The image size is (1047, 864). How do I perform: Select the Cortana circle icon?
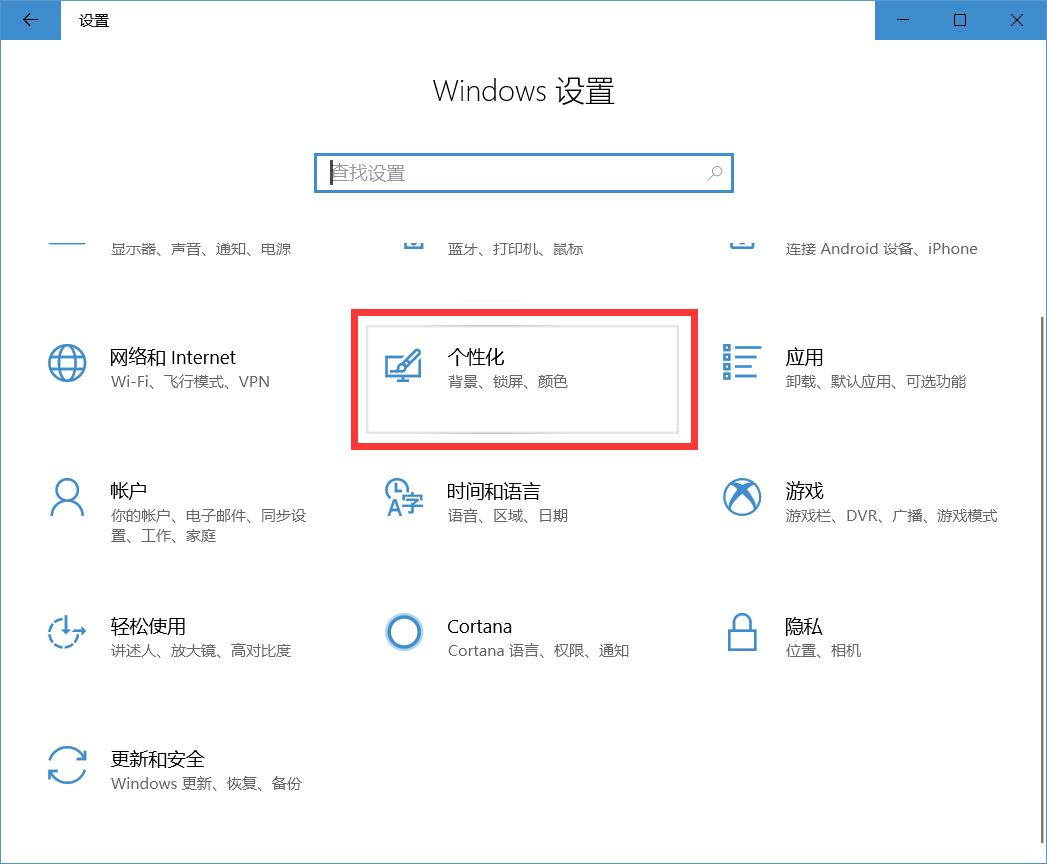coord(404,632)
